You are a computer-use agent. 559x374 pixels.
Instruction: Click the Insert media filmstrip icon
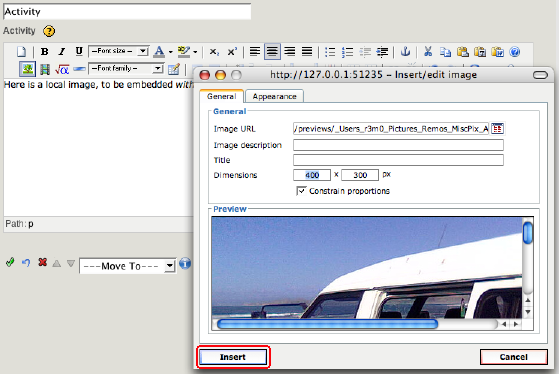pyautogui.click(x=45, y=69)
